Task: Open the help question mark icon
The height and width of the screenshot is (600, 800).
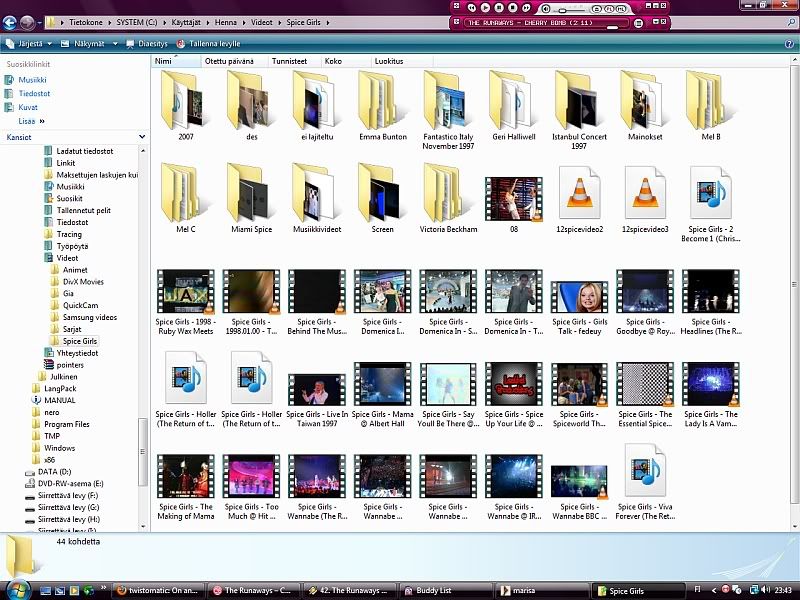Action: coord(789,44)
